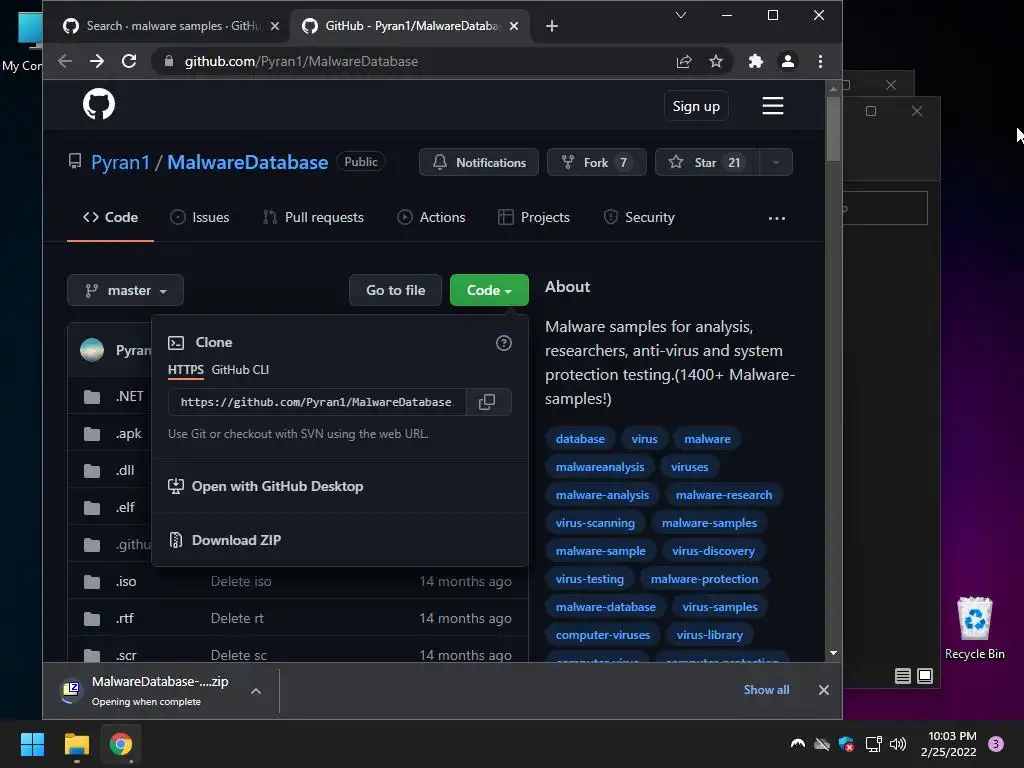The height and width of the screenshot is (768, 1024).
Task: Copy the HTTPS clone URL
Action: (x=487, y=402)
